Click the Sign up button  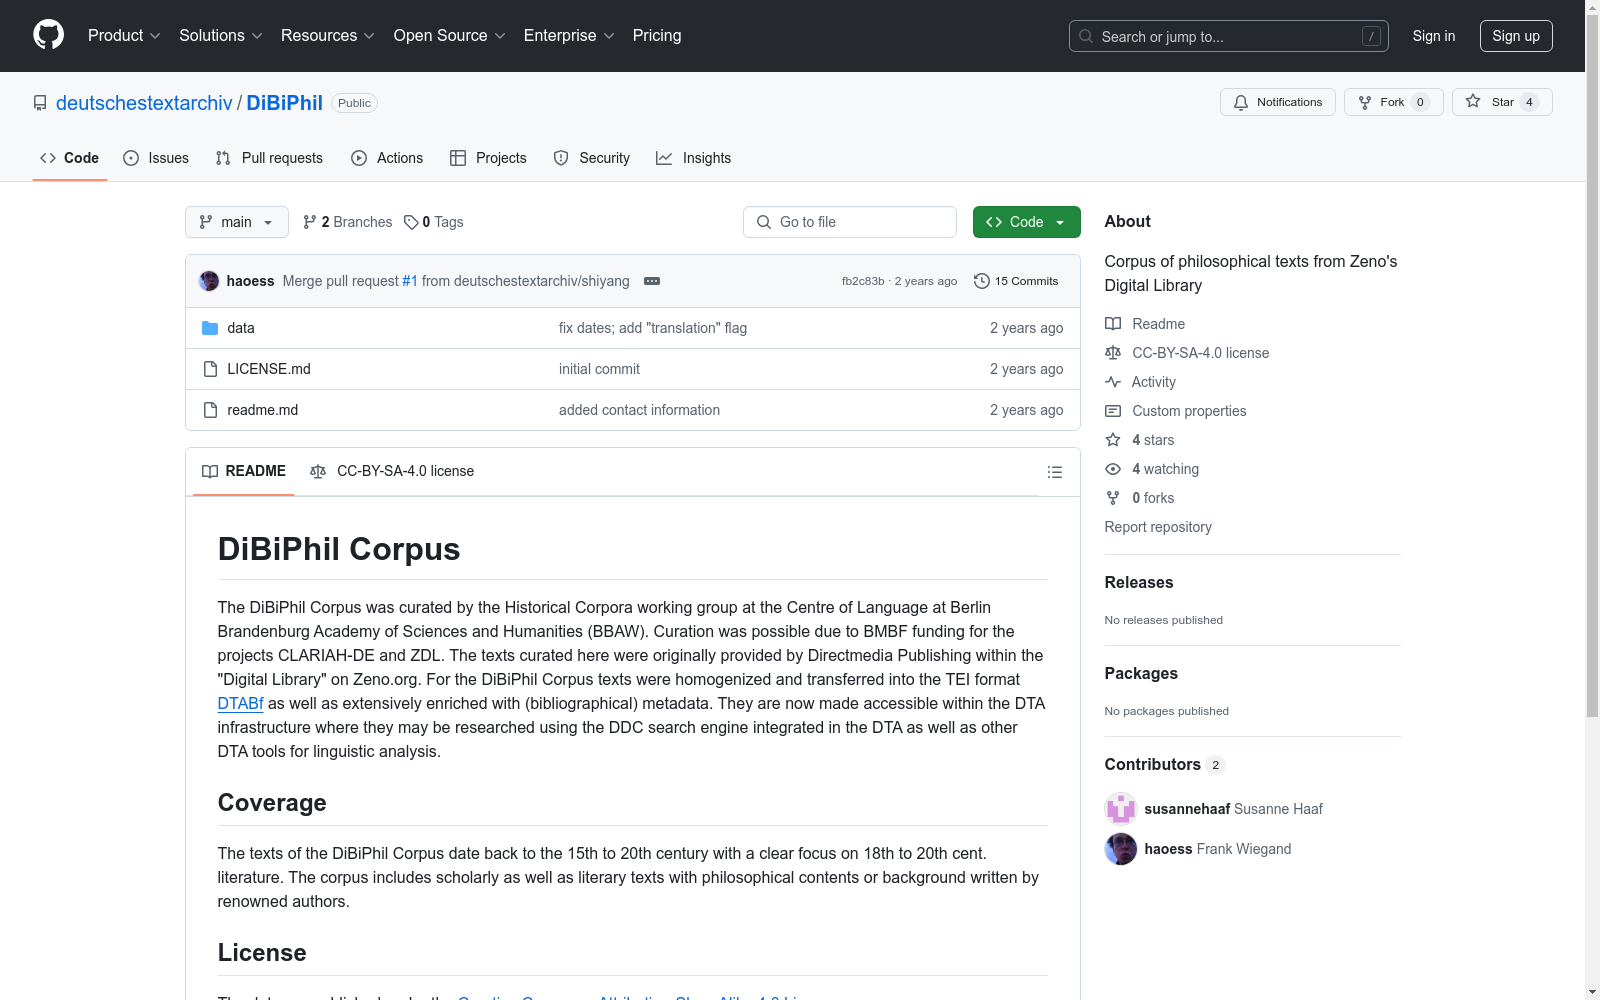[1516, 36]
